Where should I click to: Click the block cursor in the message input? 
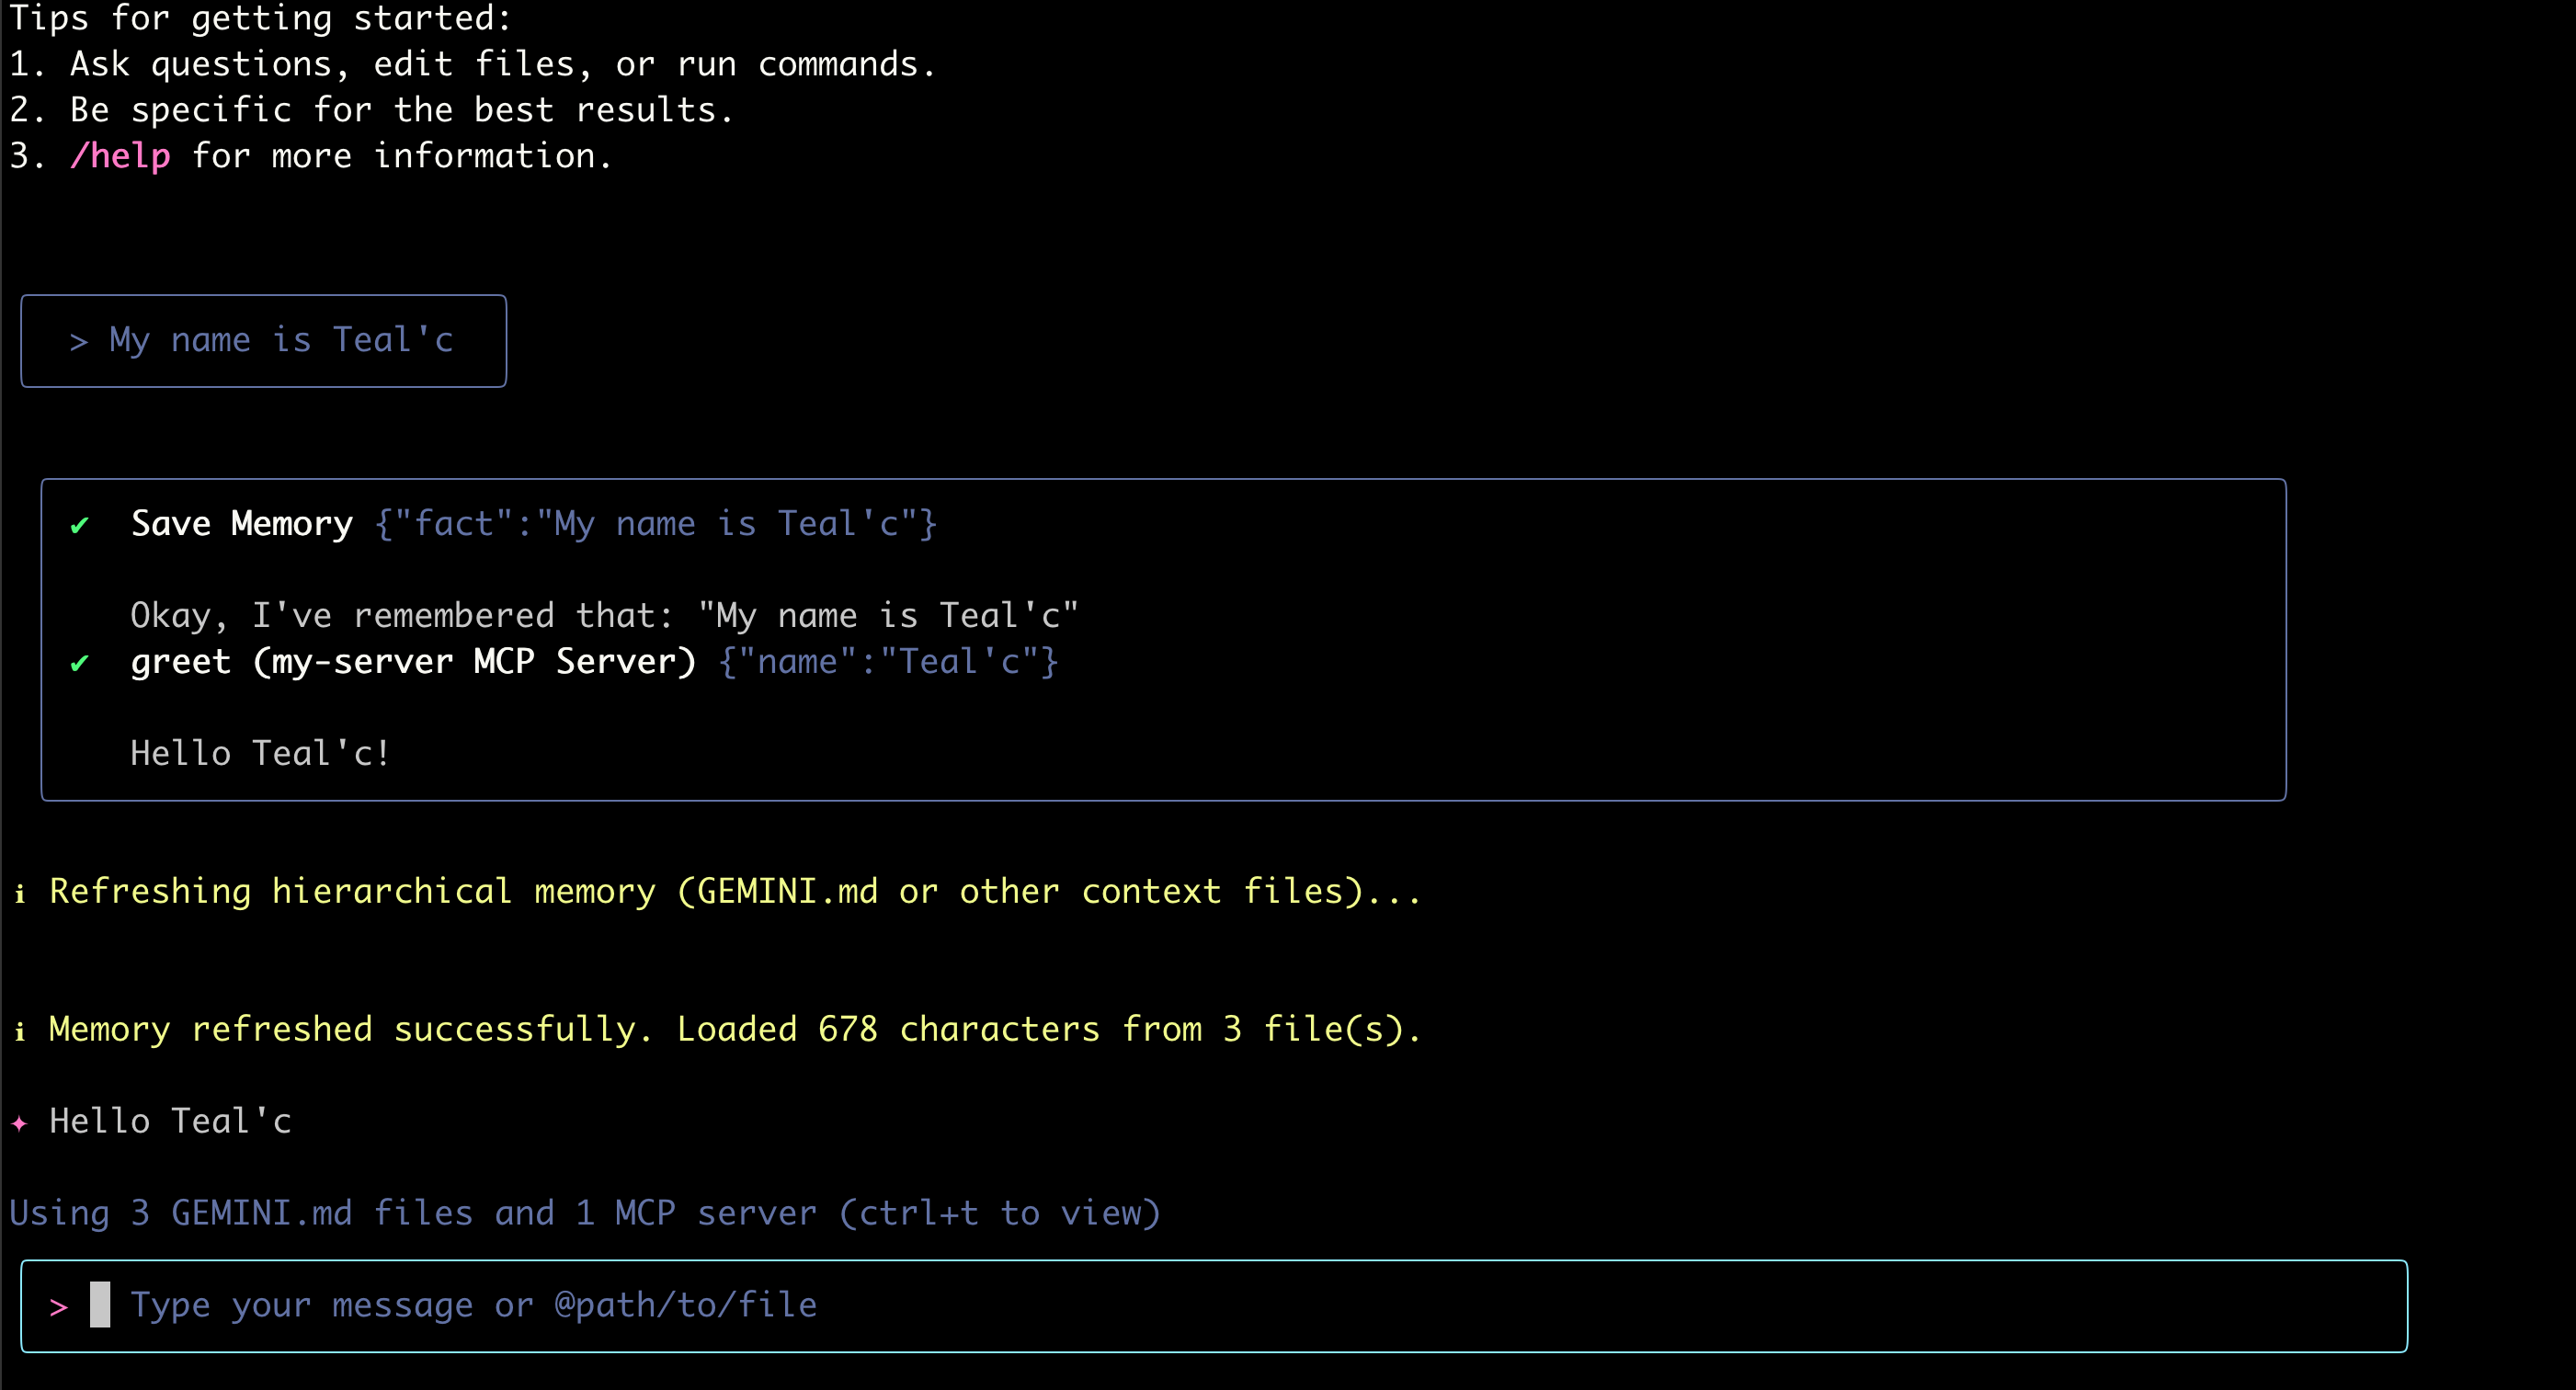100,1305
